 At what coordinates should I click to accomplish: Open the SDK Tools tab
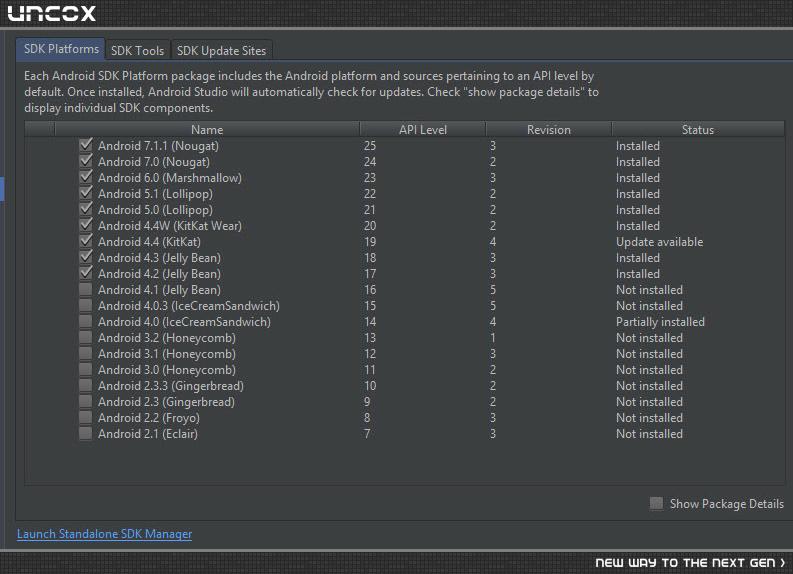(138, 51)
